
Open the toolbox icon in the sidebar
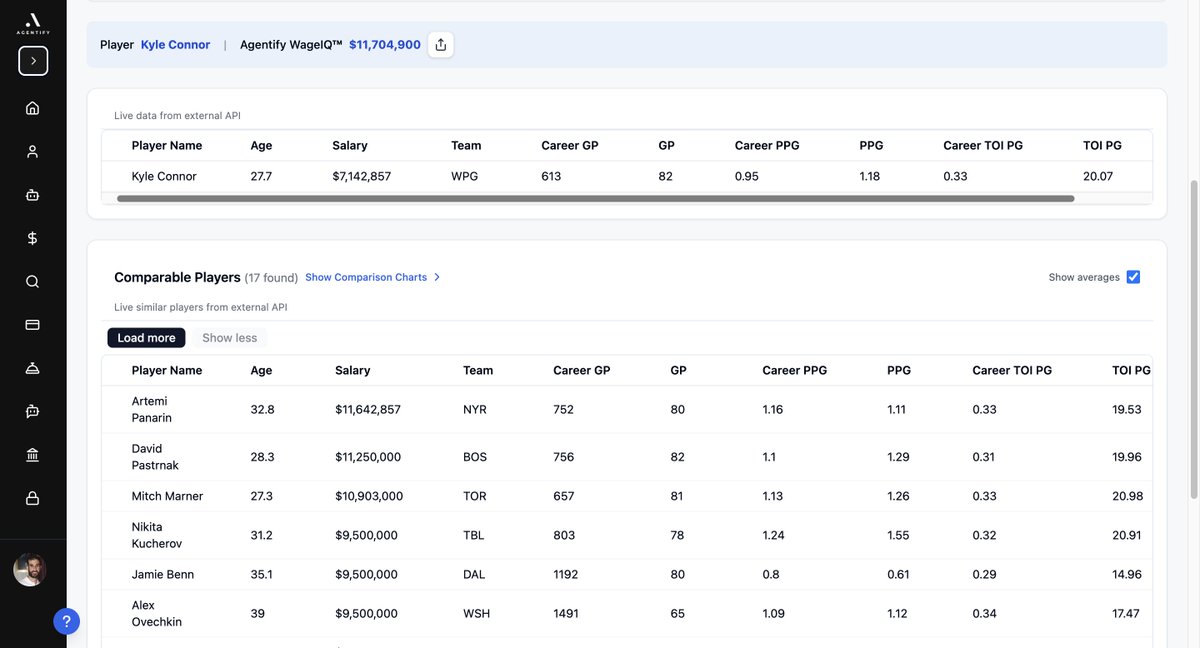pyautogui.click(x=31, y=193)
